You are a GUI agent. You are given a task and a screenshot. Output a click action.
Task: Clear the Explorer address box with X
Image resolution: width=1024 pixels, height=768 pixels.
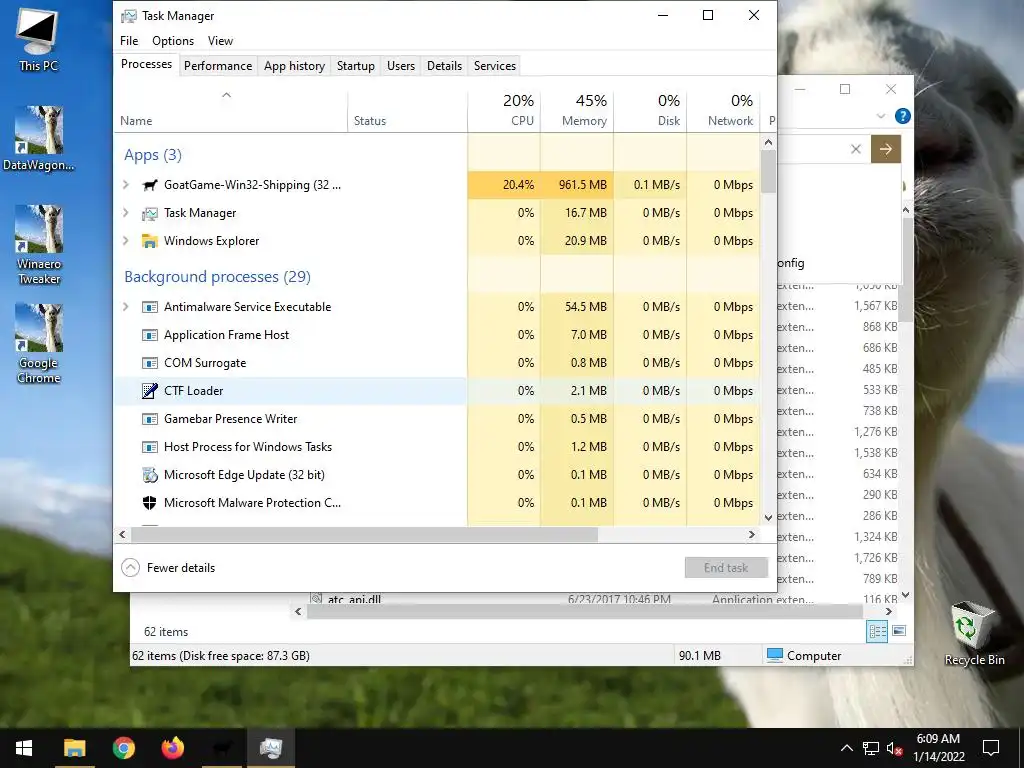tap(856, 149)
